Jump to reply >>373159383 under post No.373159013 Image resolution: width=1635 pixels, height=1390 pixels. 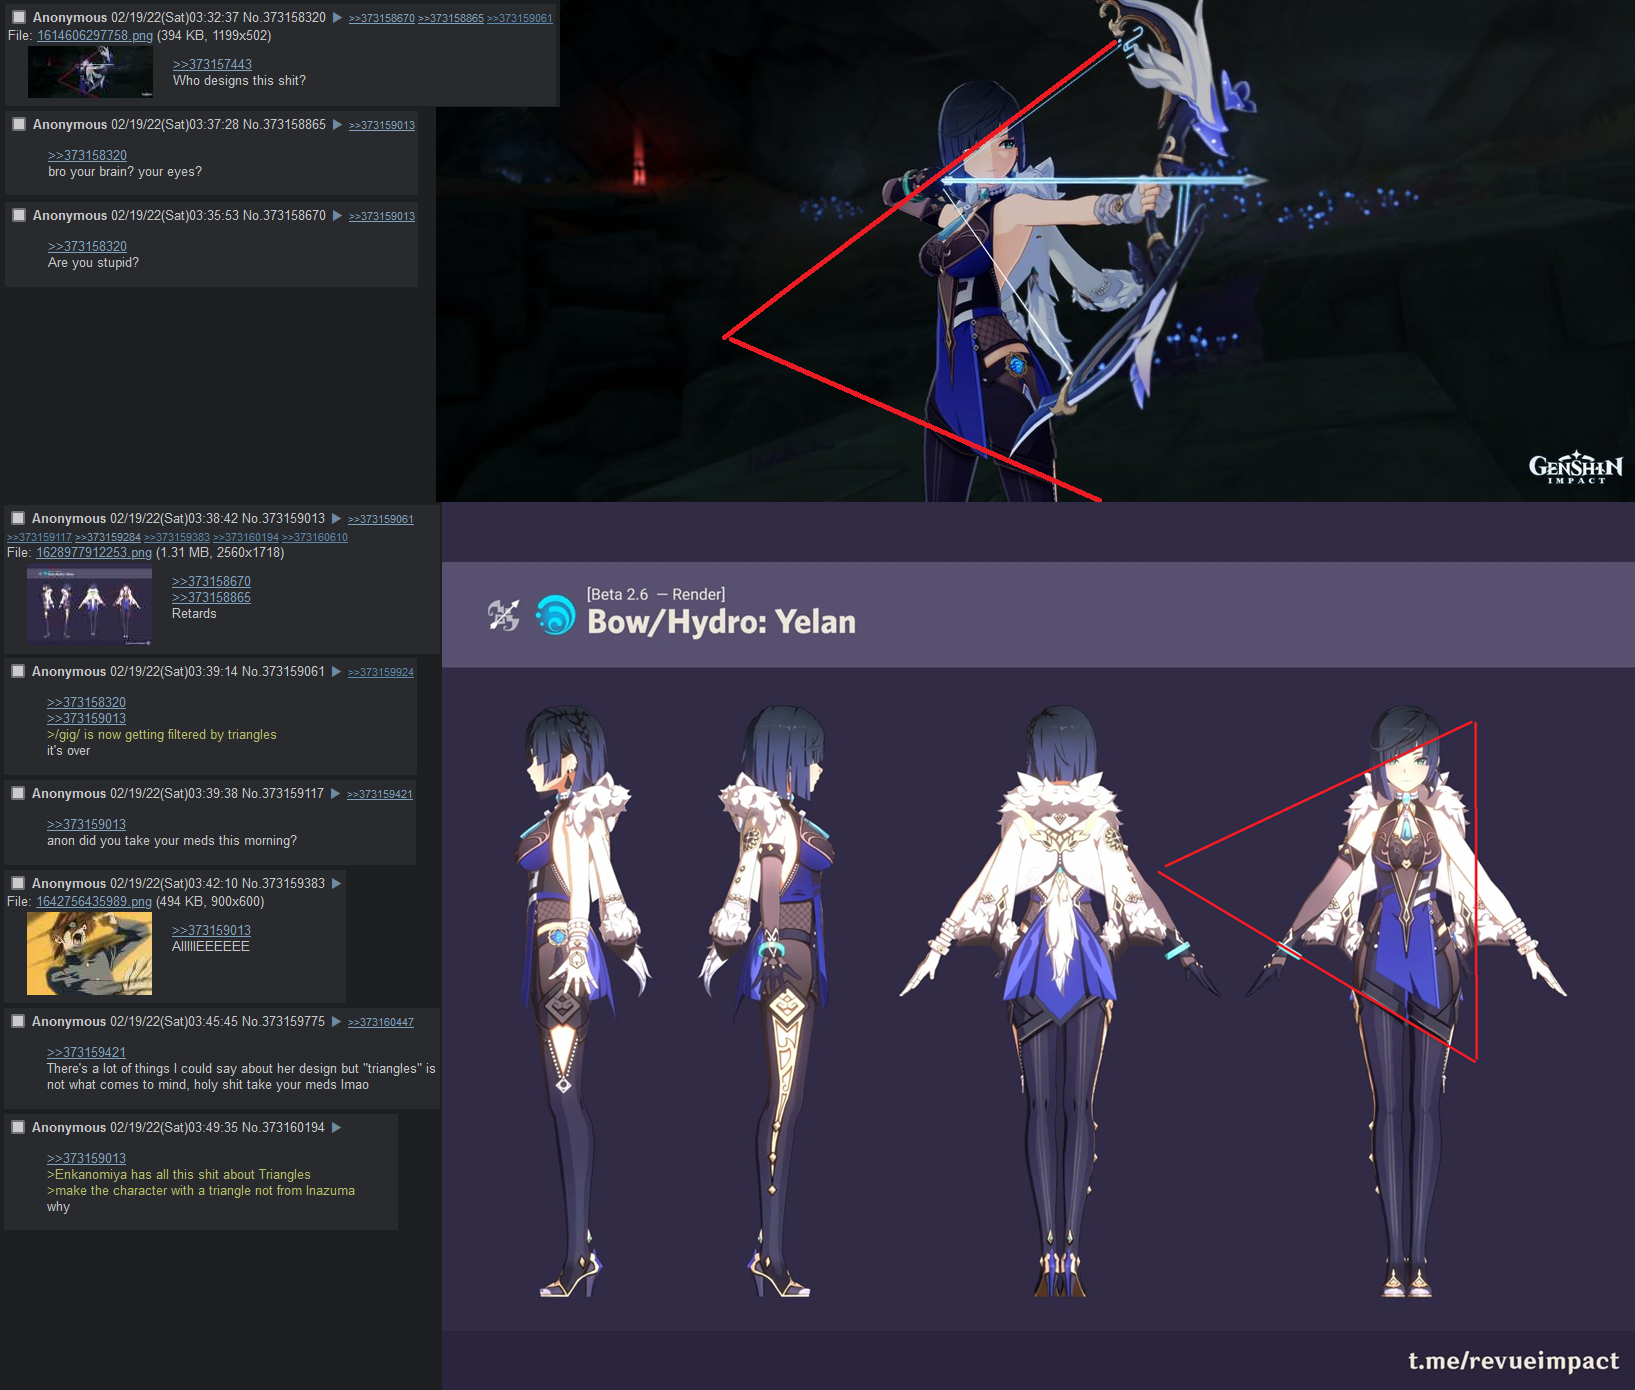point(177,538)
